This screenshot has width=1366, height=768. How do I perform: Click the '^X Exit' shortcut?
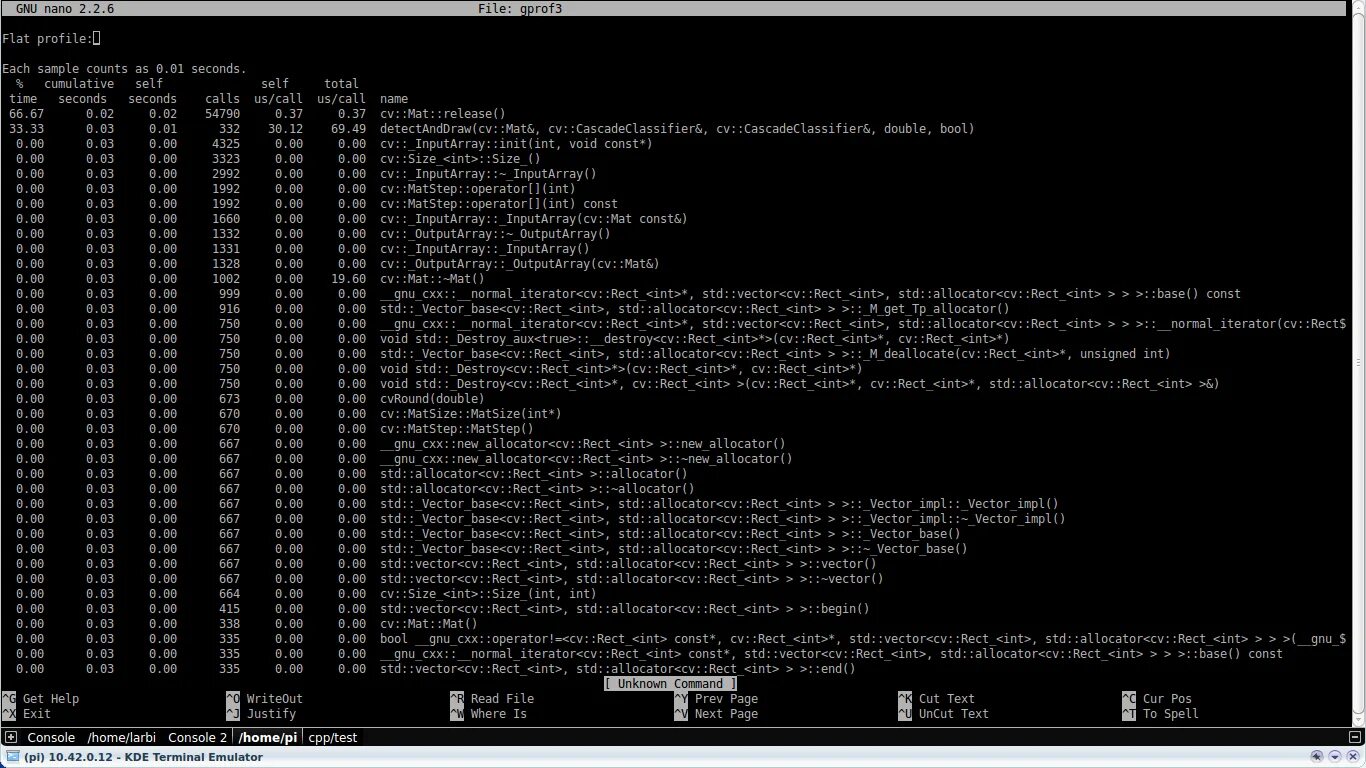[x=26, y=714]
